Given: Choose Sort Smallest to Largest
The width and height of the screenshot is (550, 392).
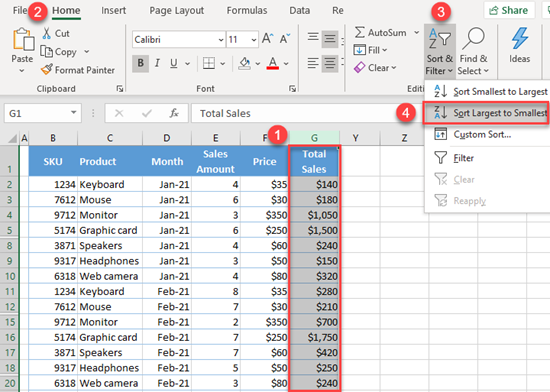Looking at the screenshot, I should pyautogui.click(x=487, y=92).
